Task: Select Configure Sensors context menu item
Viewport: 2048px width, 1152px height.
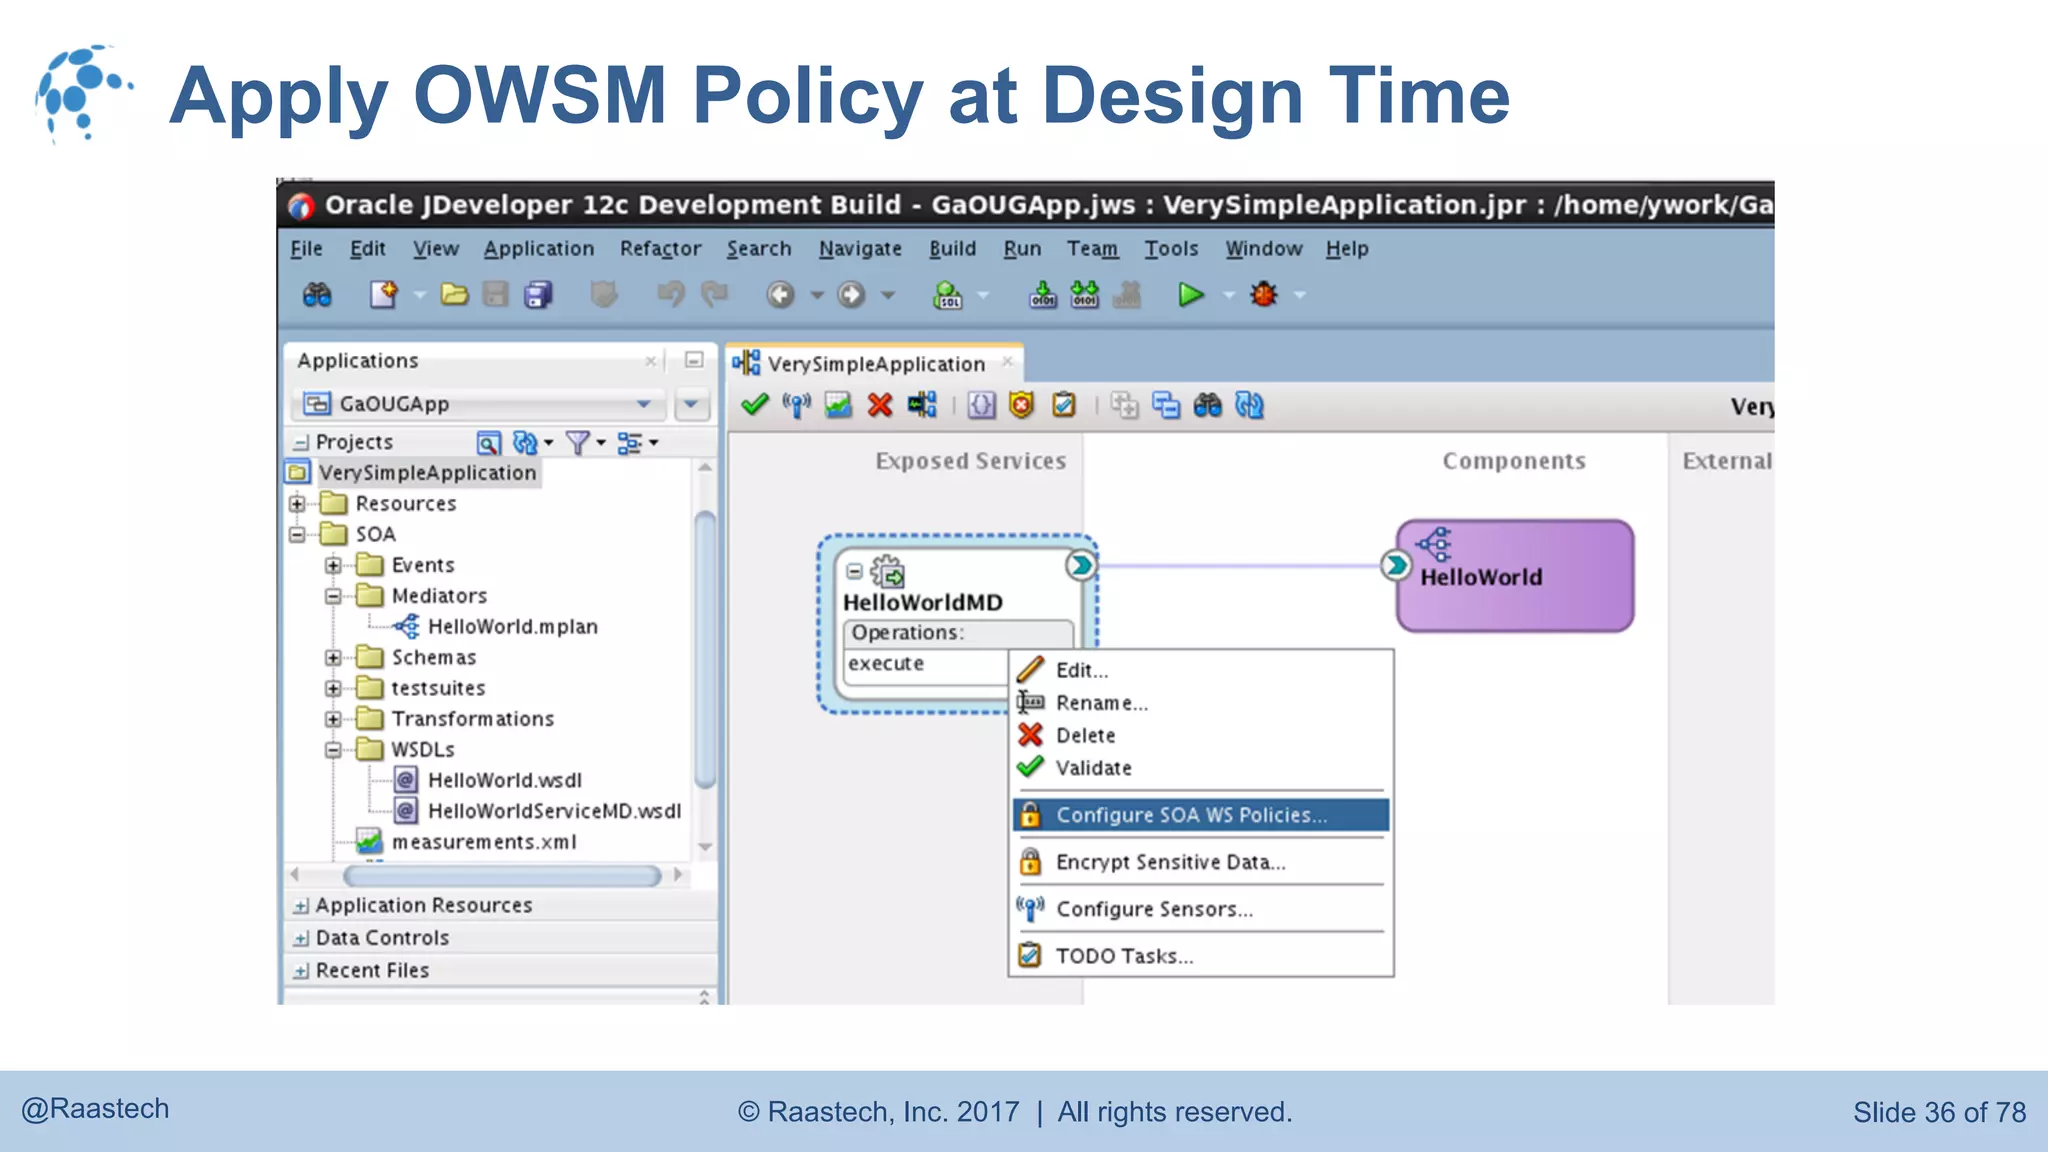Action: tap(1200, 909)
